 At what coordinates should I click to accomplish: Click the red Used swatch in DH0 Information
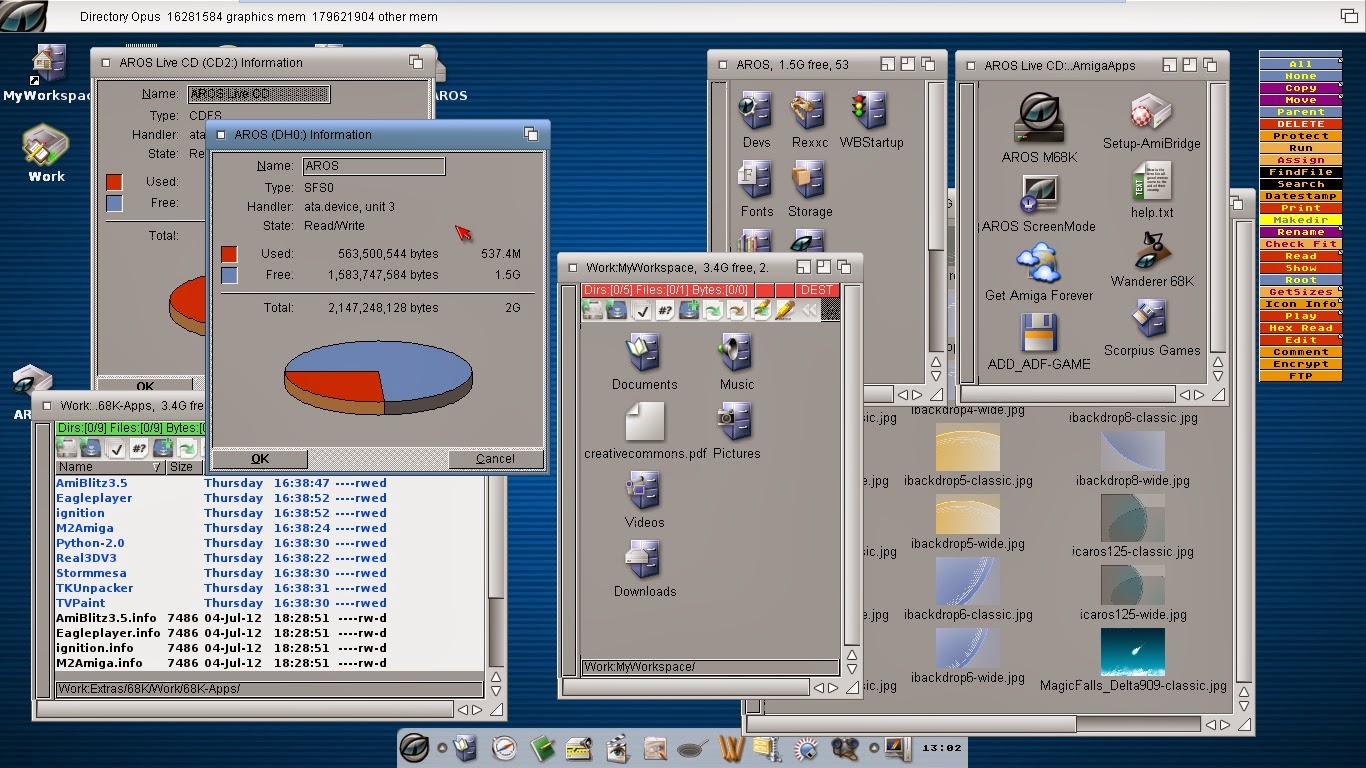pyautogui.click(x=229, y=255)
